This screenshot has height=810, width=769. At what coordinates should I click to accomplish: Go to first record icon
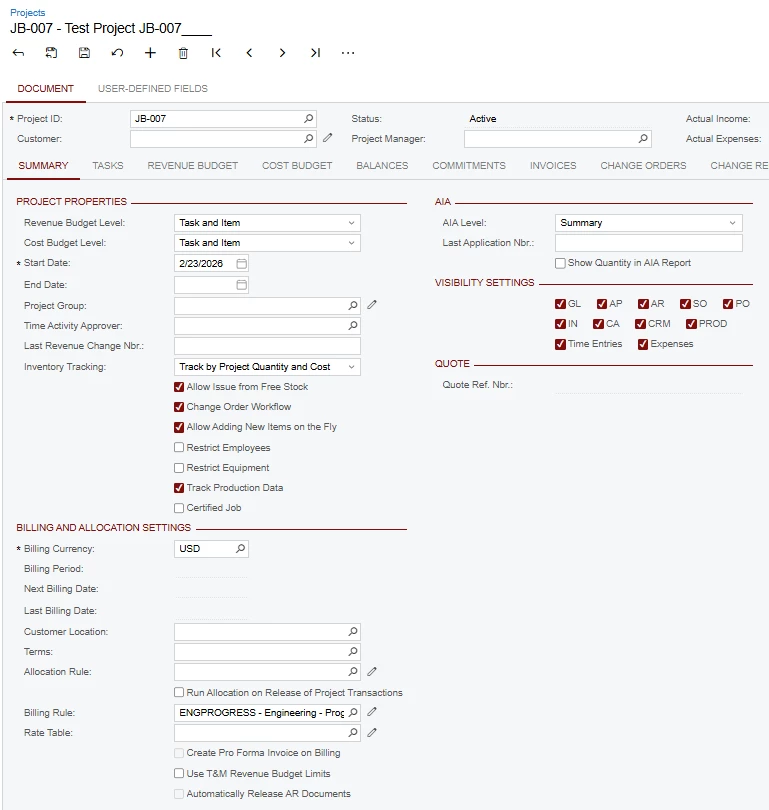216,53
